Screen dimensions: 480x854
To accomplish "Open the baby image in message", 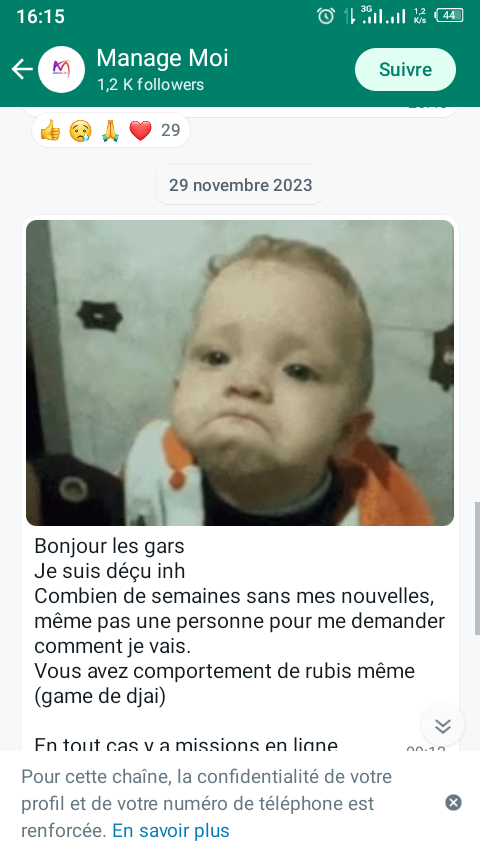I will pos(240,373).
